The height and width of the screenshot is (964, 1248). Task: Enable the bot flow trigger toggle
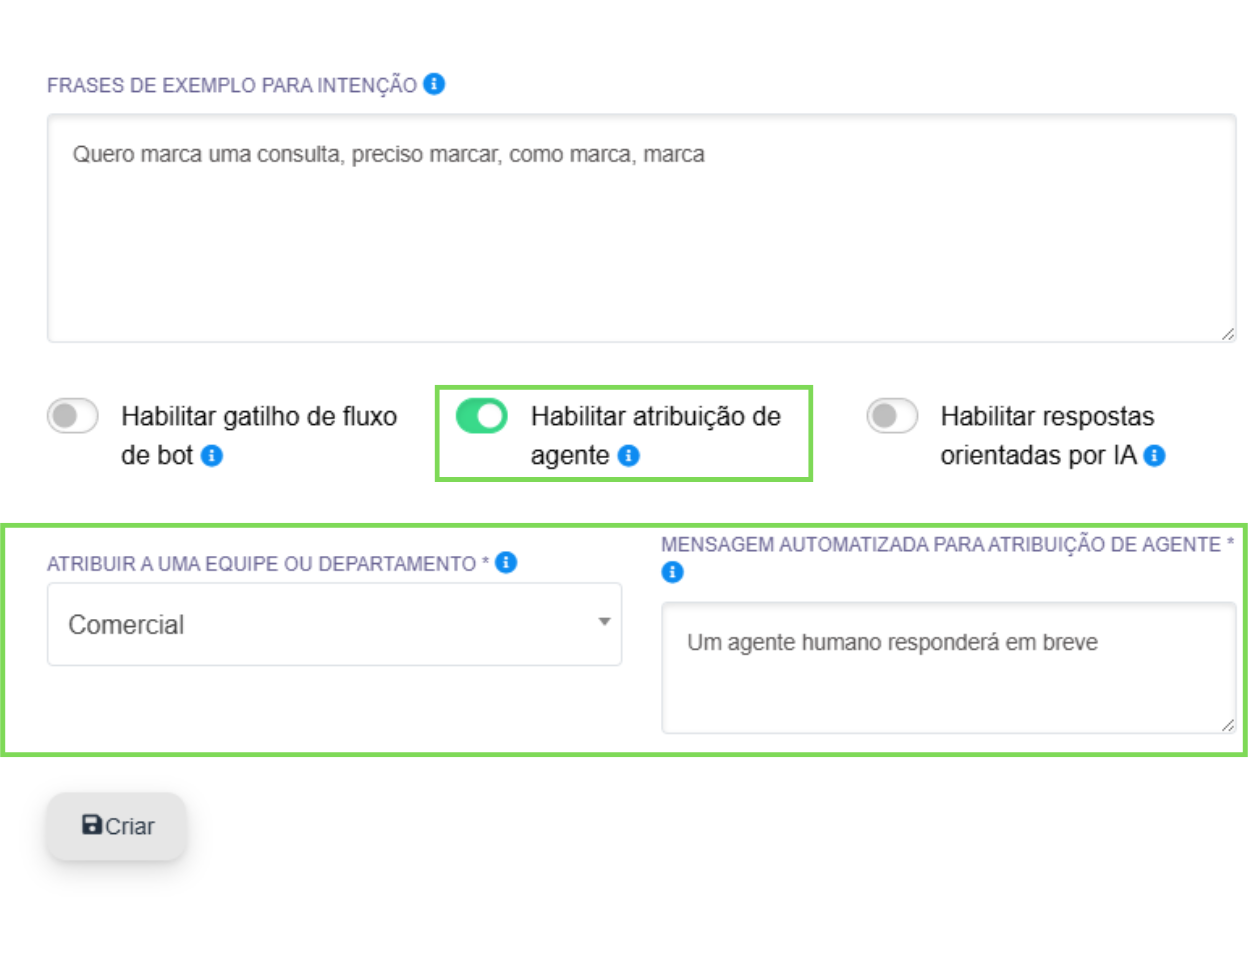point(73,416)
